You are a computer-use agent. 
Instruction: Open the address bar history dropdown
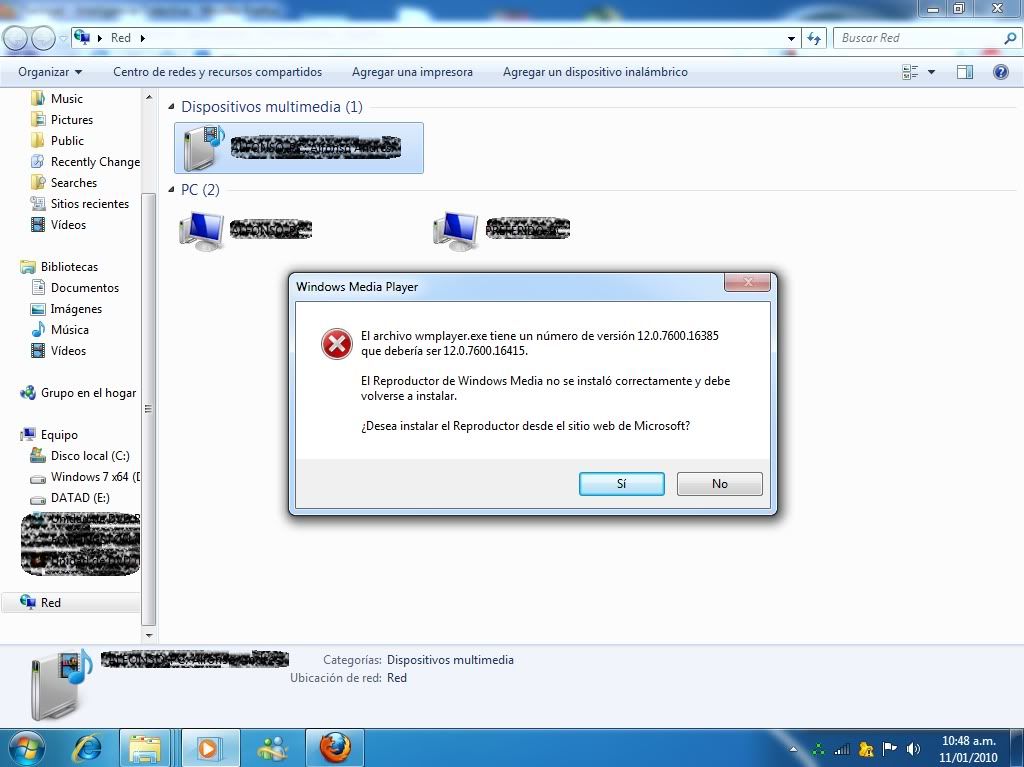tap(791, 39)
